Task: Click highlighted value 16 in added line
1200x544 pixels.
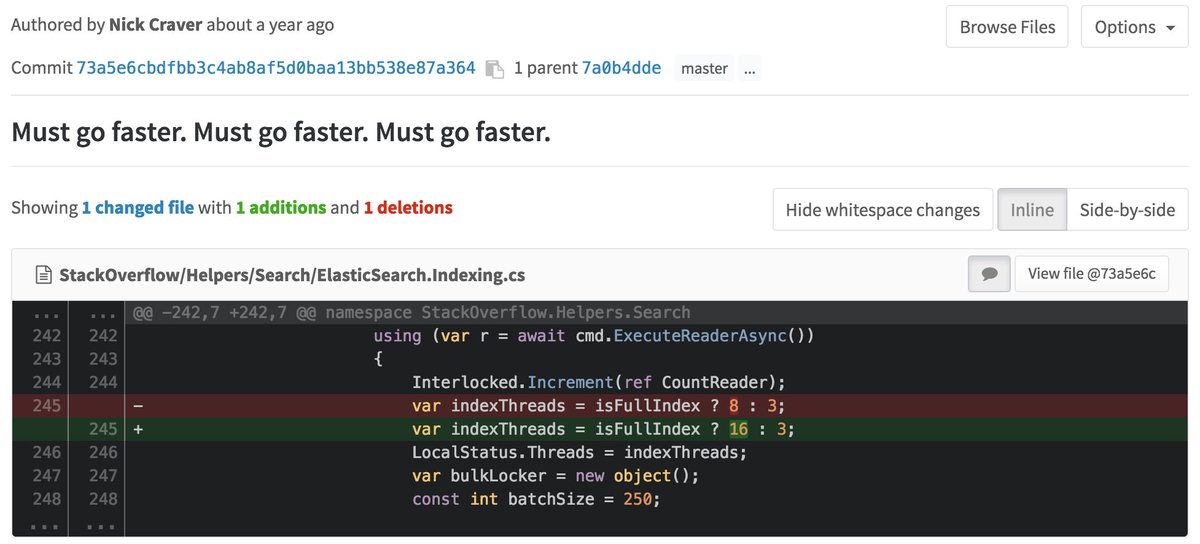Action: (738, 429)
